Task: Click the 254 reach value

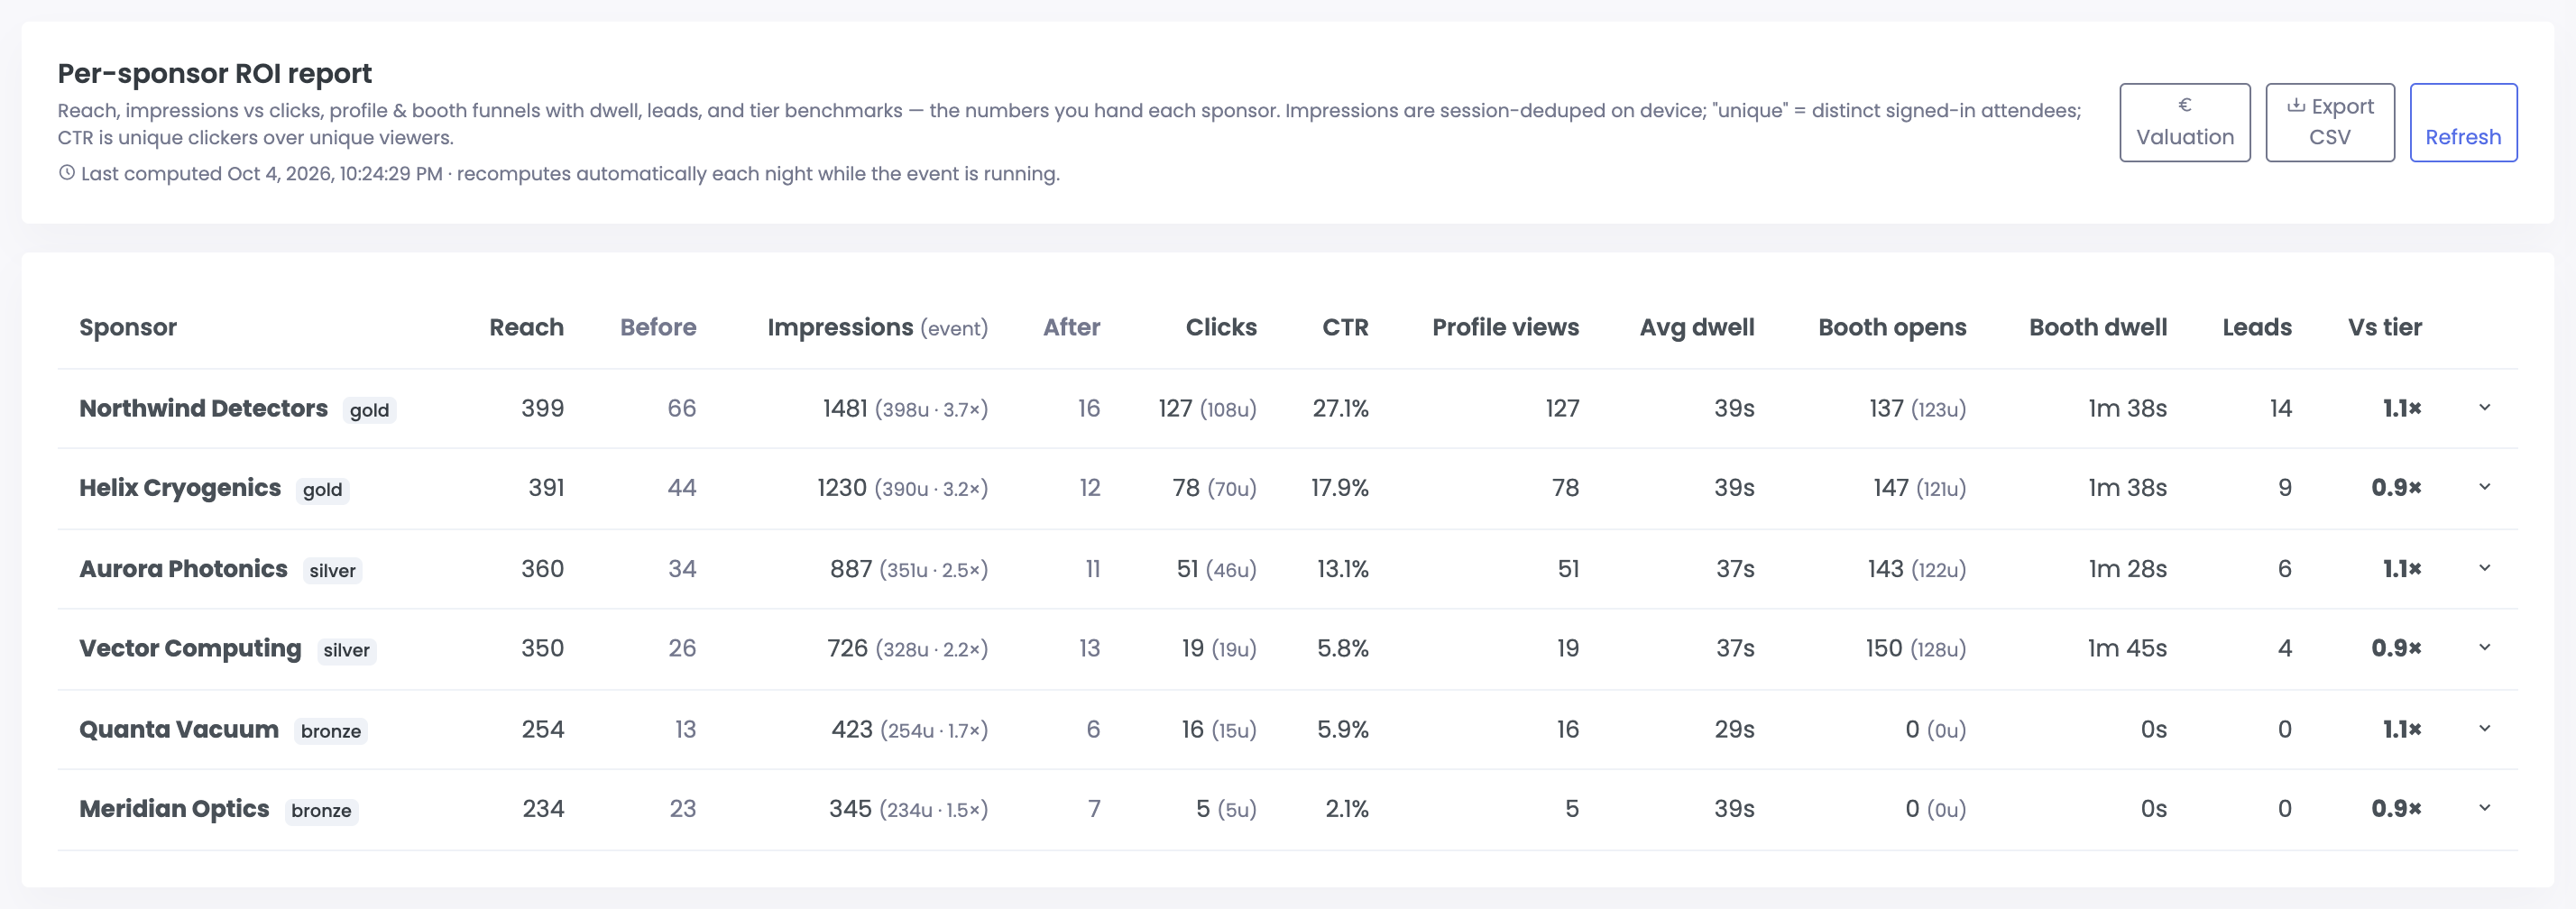Action: point(543,729)
